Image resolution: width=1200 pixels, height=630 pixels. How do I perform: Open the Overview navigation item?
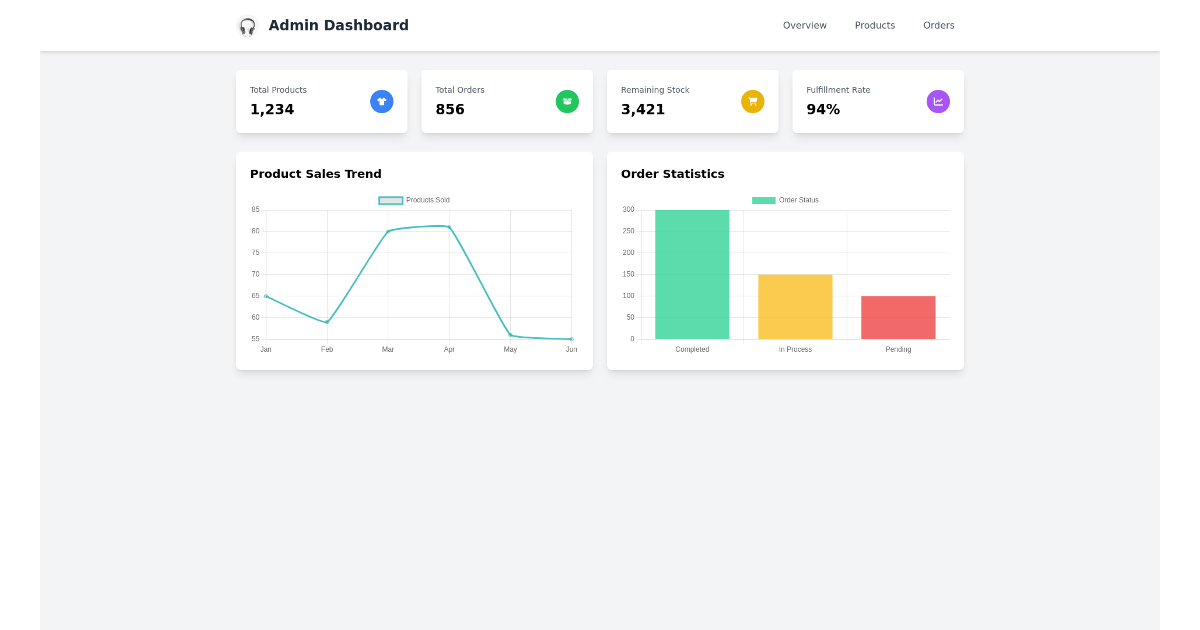click(805, 25)
